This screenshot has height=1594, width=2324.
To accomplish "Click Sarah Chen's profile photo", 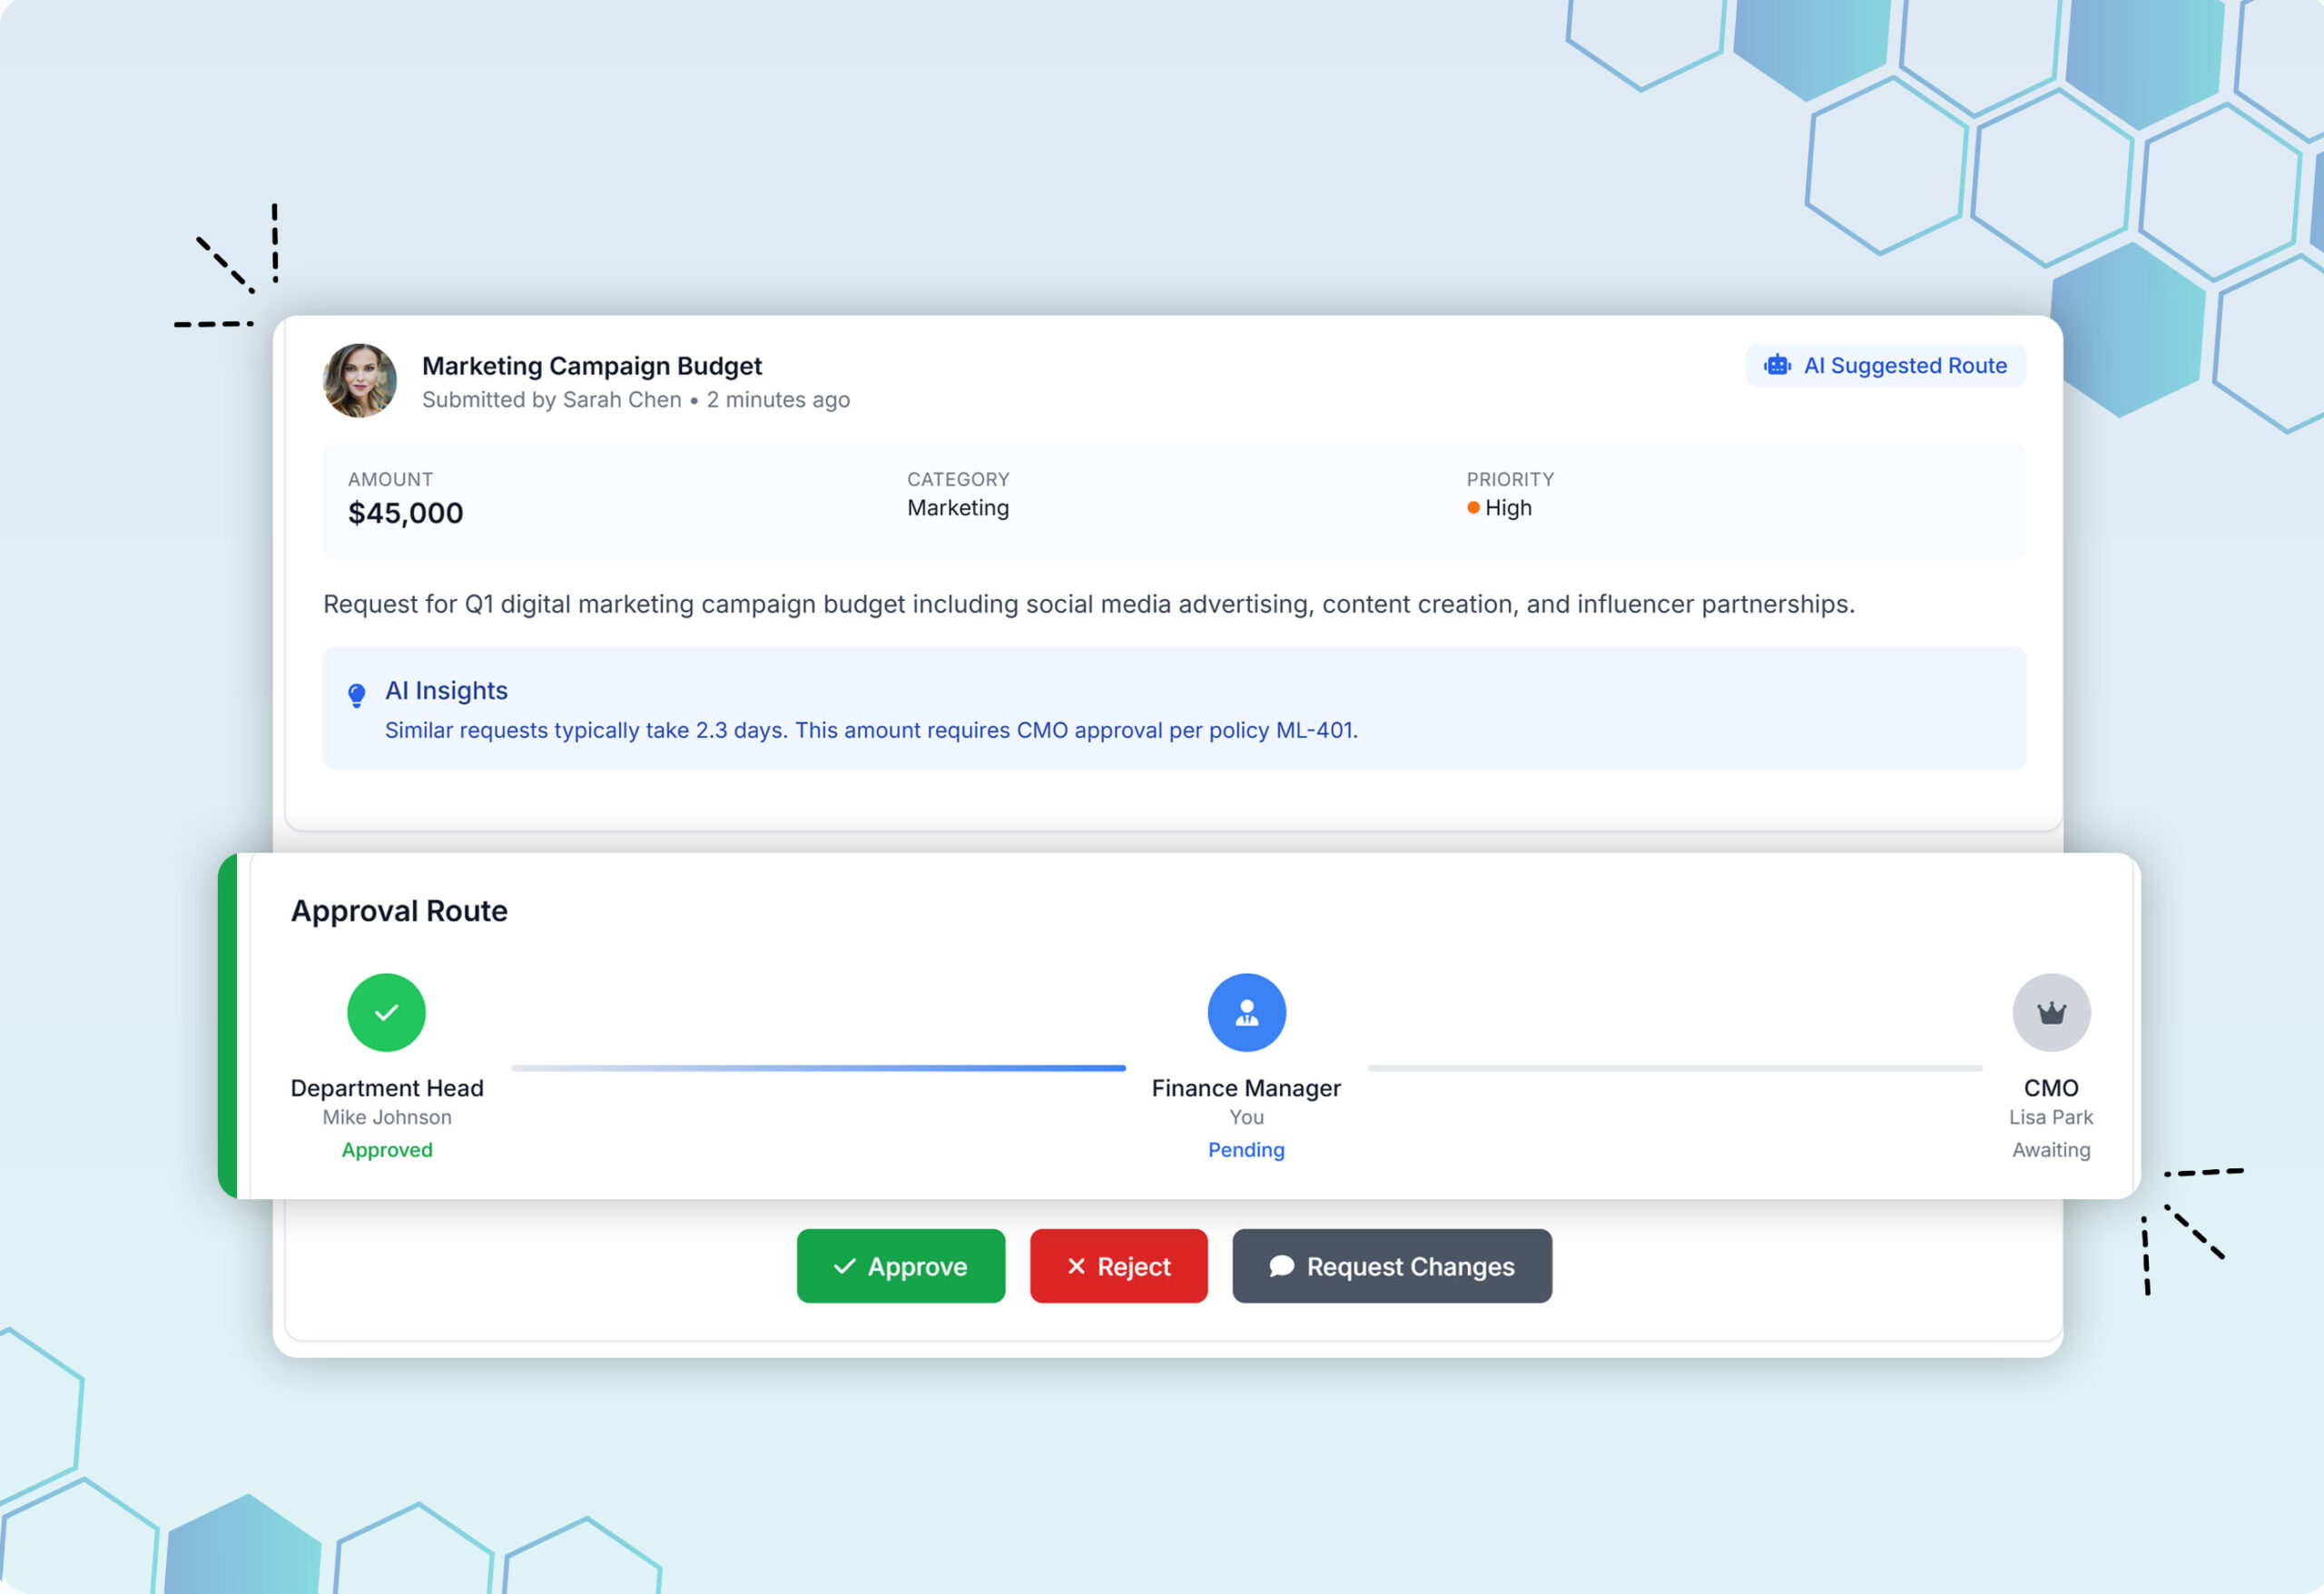I will tap(360, 381).
